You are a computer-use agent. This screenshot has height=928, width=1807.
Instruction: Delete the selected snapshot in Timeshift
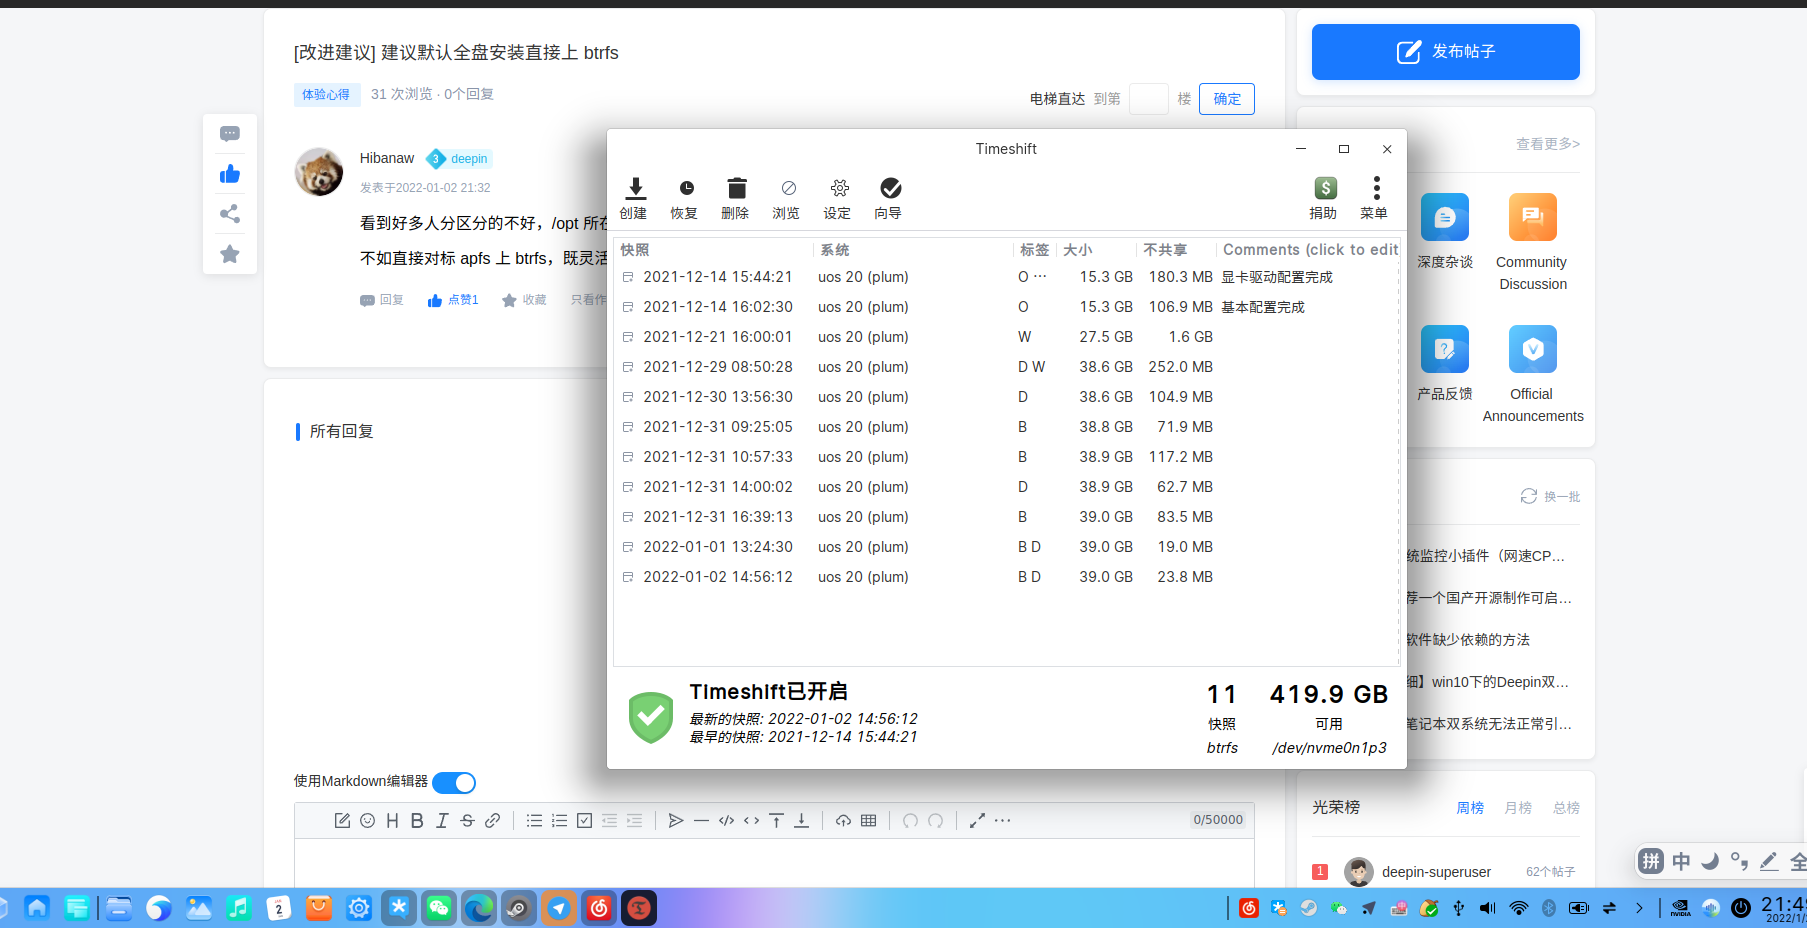(x=736, y=198)
